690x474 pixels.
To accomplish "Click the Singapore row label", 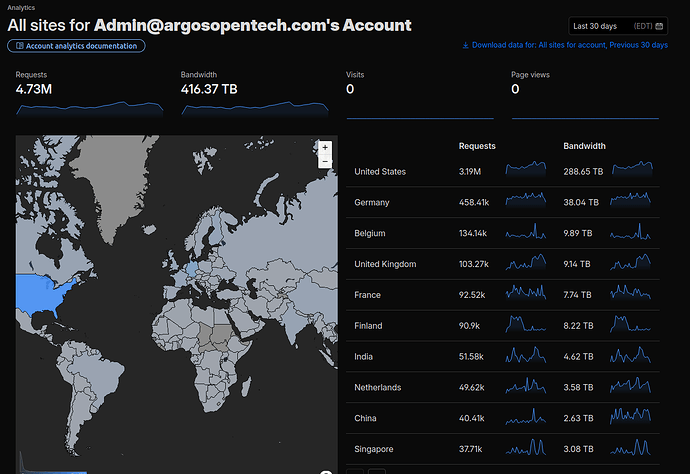I will coord(374,449).
